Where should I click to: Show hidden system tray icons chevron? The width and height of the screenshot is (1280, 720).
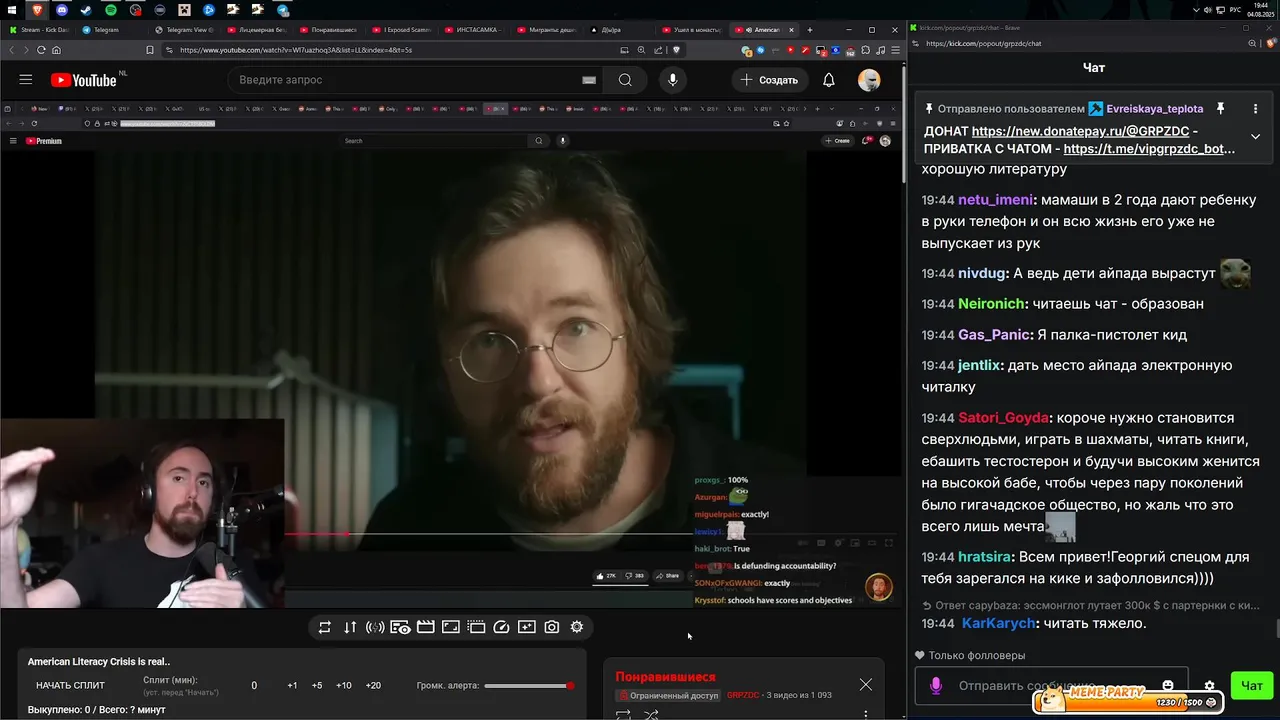point(1197,10)
